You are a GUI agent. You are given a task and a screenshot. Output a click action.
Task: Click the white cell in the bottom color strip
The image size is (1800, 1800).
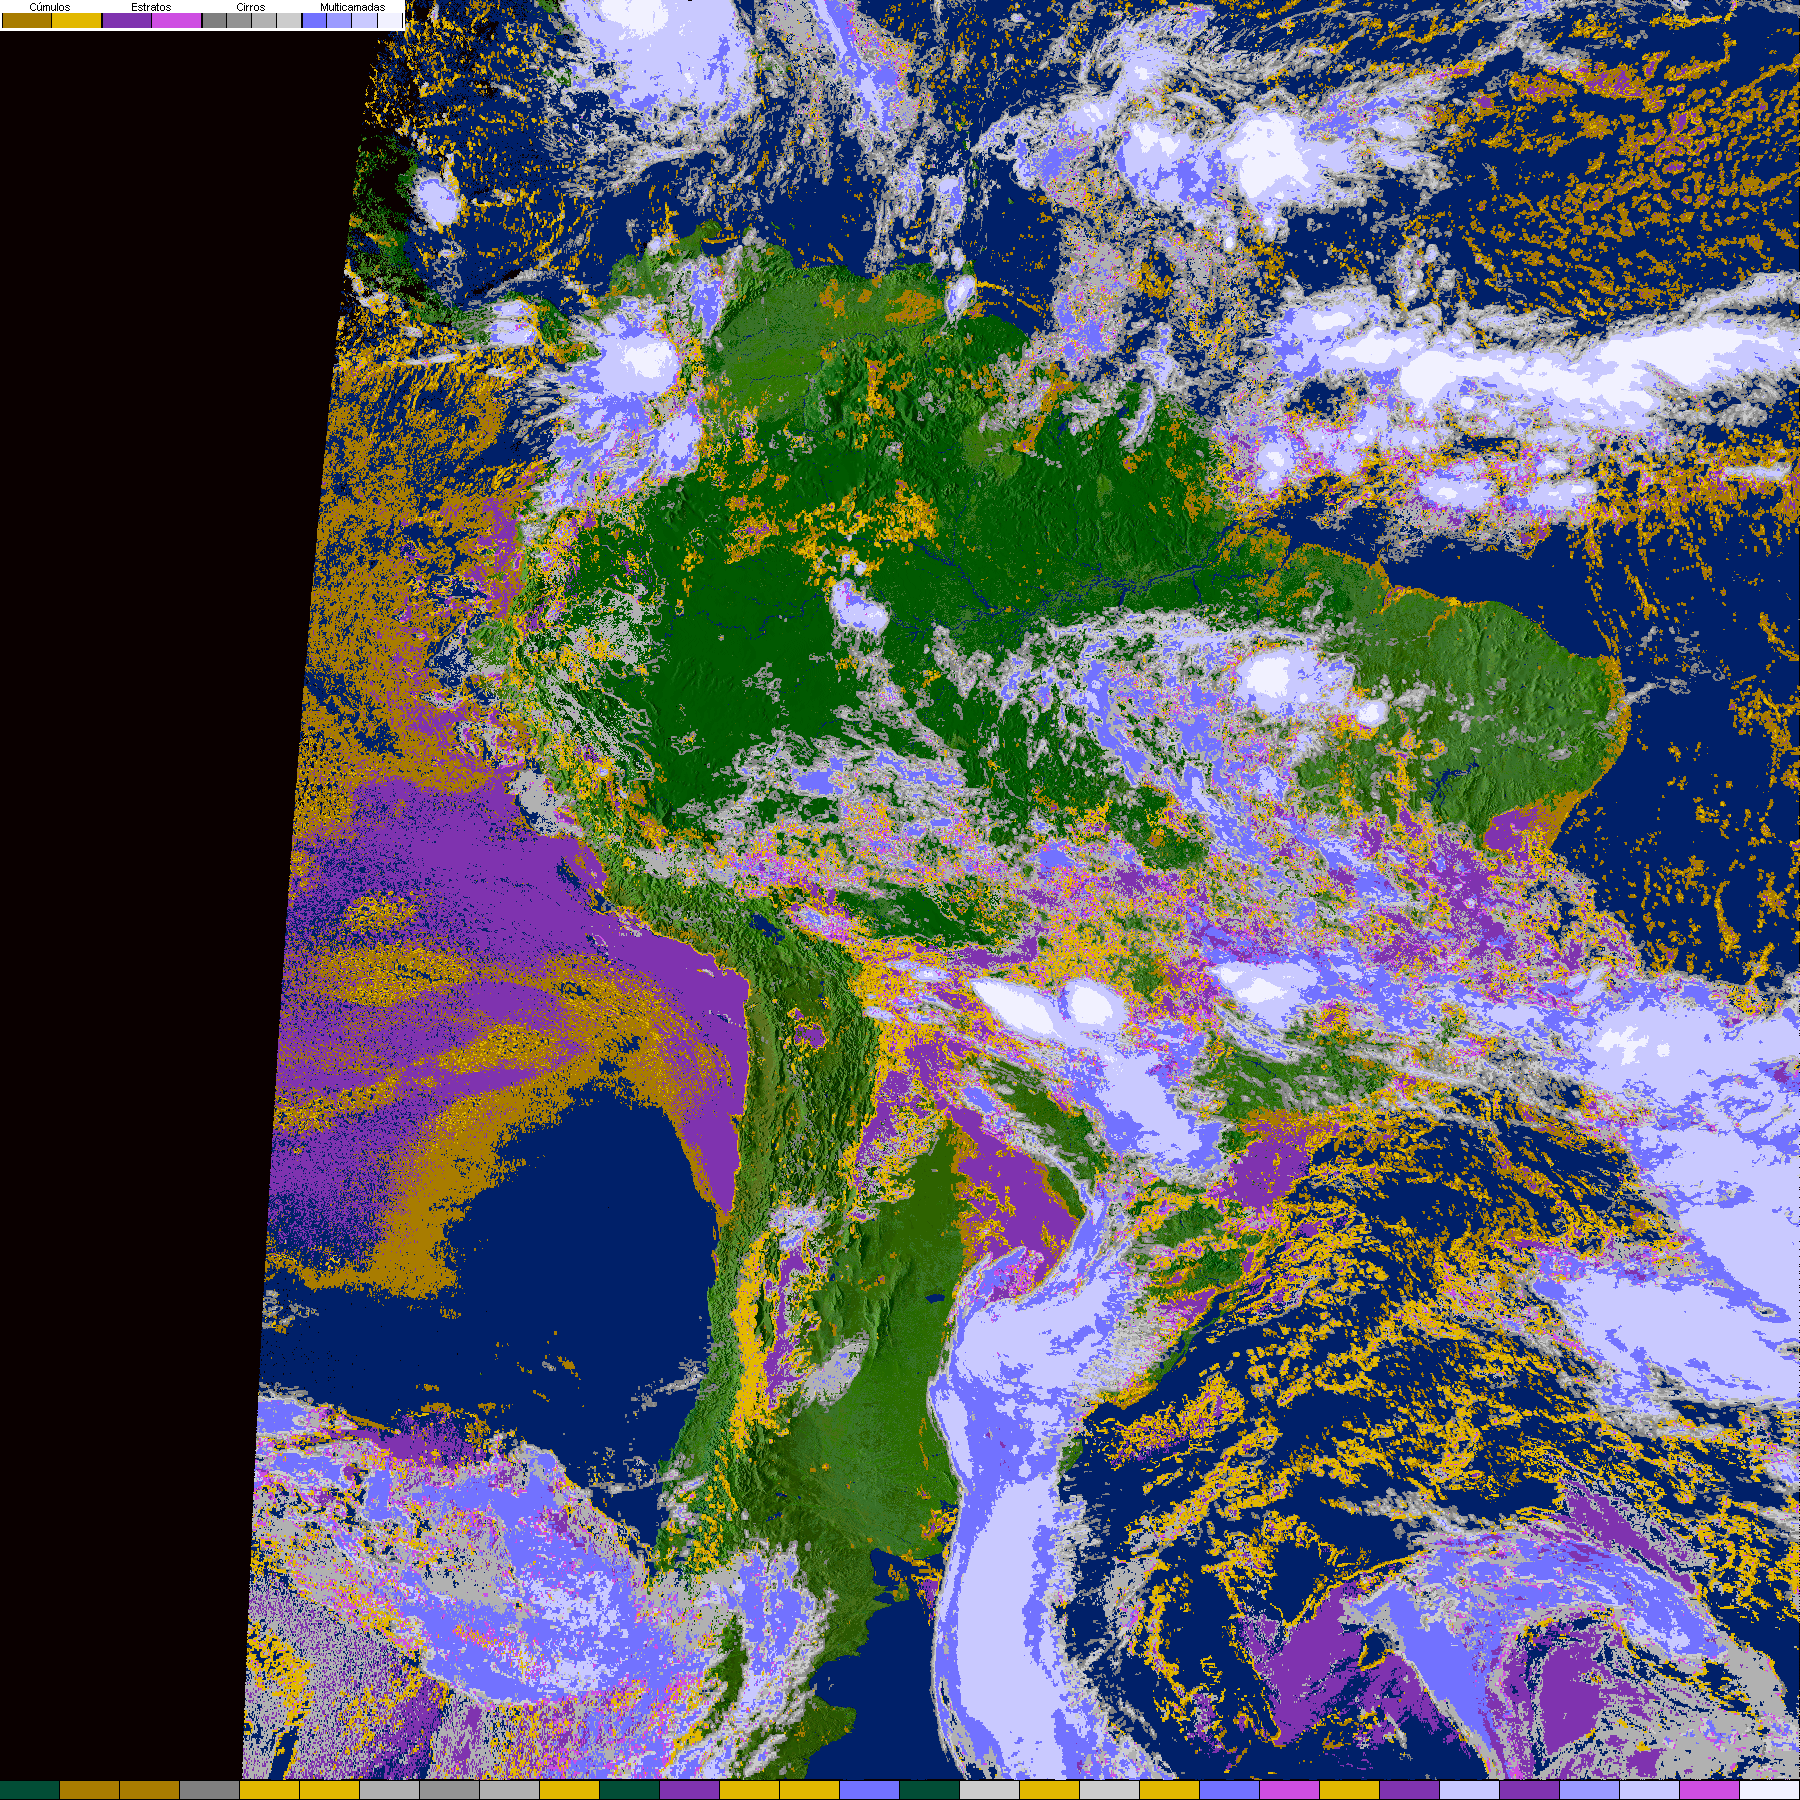click(x=1770, y=1790)
